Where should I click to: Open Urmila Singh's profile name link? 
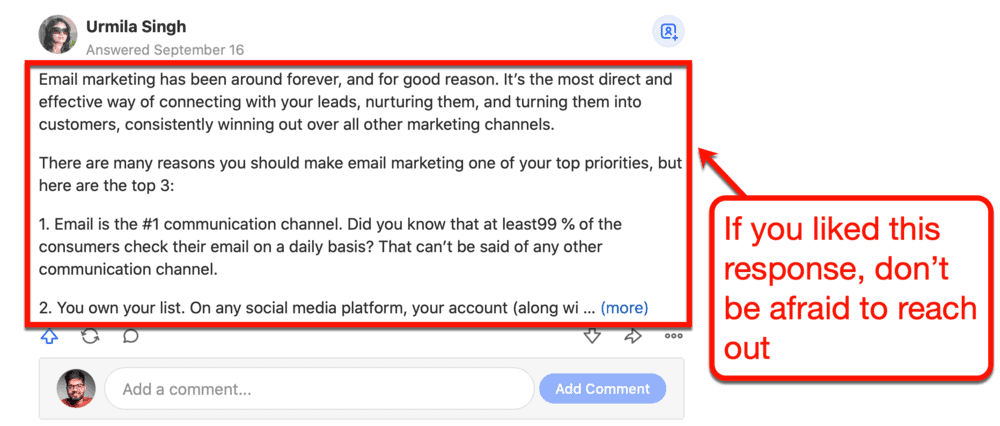point(136,27)
